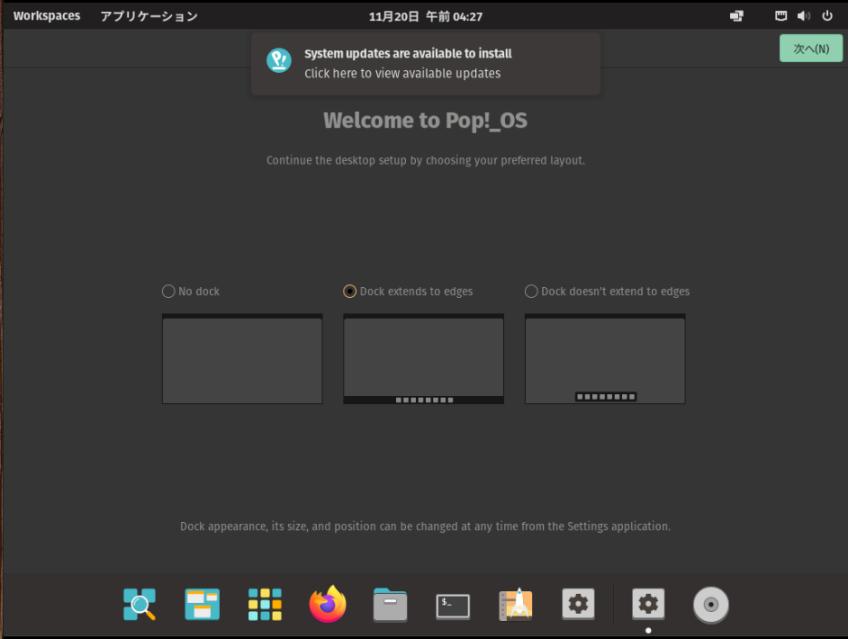The image size is (848, 639).
Task: Open the Pop!_Shop launcher search icon in dock
Action: pyautogui.click(x=139, y=604)
